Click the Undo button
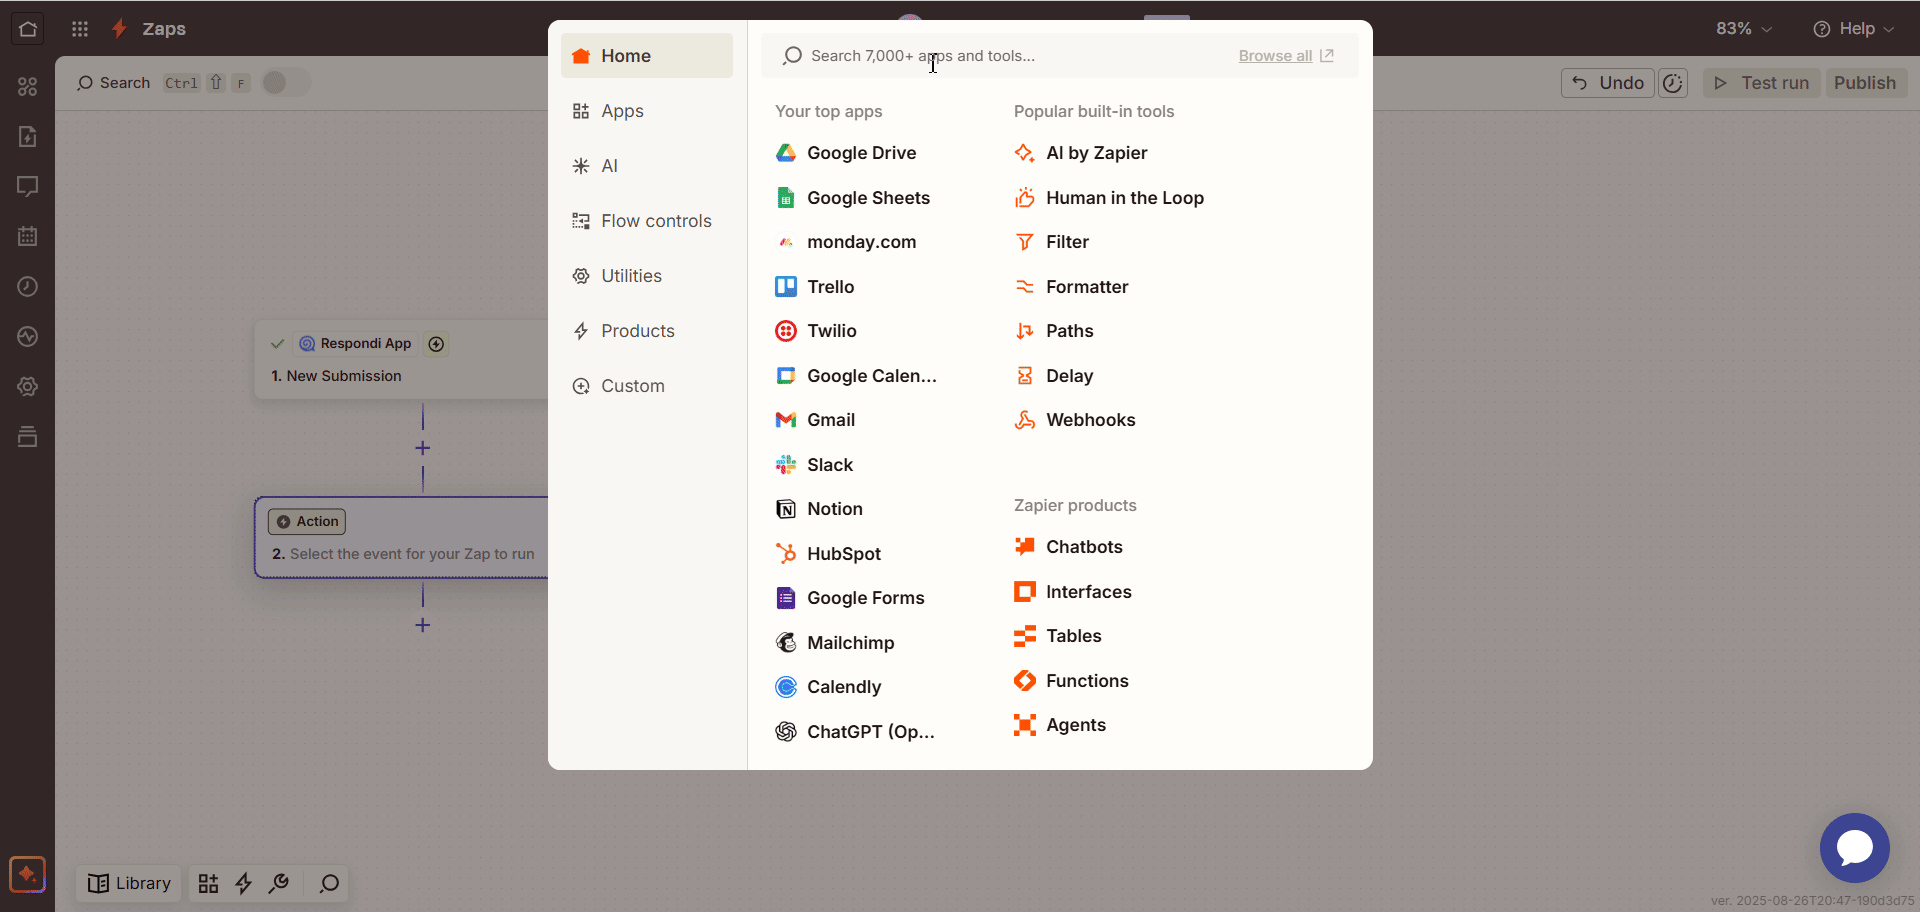The width and height of the screenshot is (1920, 912). point(1608,83)
